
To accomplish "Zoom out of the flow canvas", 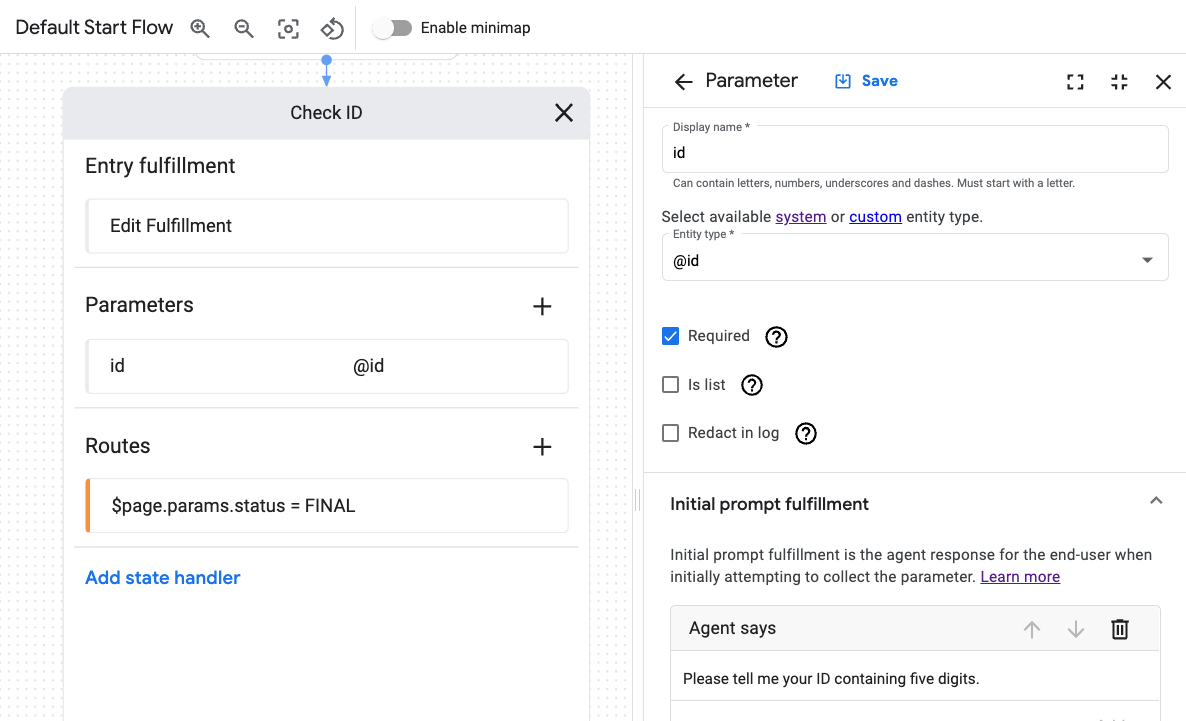I will [x=244, y=28].
